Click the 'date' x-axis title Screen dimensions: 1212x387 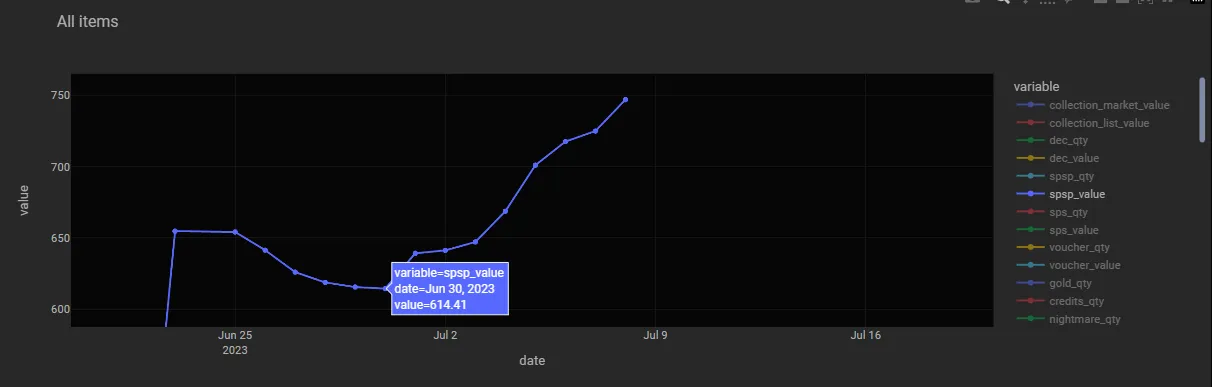532,360
